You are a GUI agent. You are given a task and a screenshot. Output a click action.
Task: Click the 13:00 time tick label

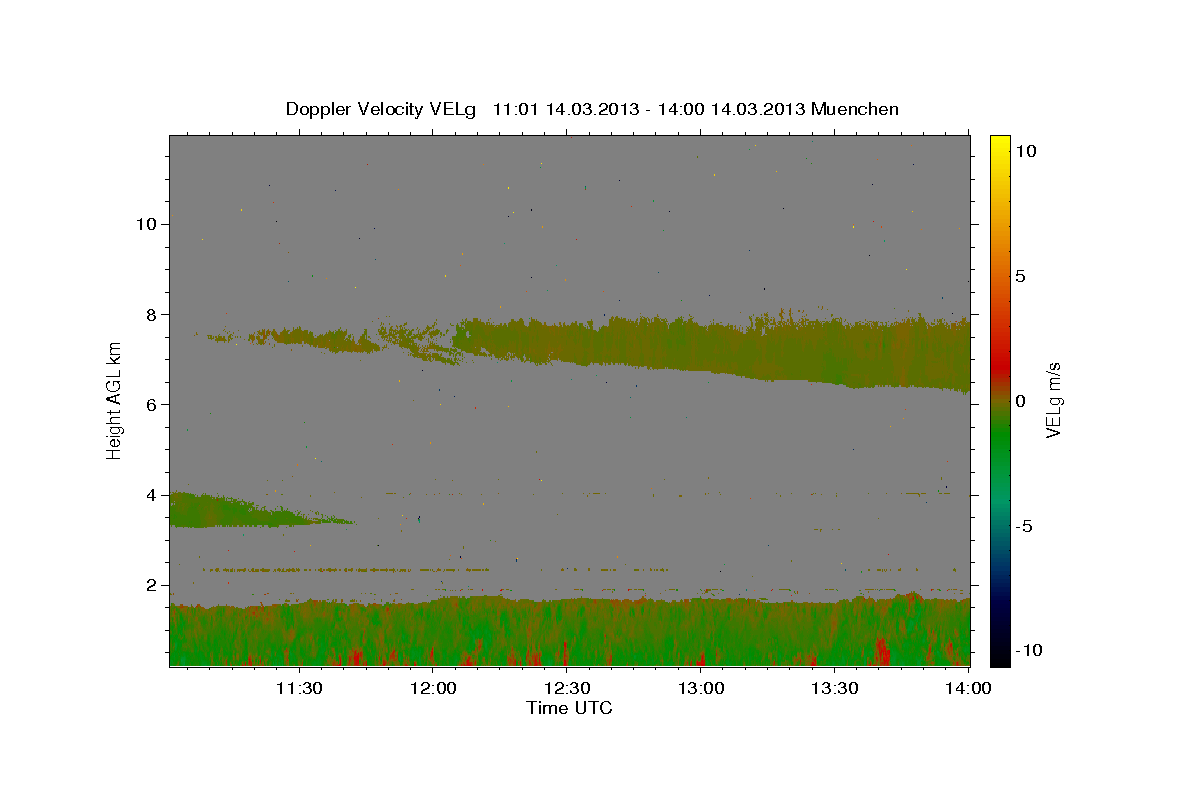pyautogui.click(x=700, y=688)
